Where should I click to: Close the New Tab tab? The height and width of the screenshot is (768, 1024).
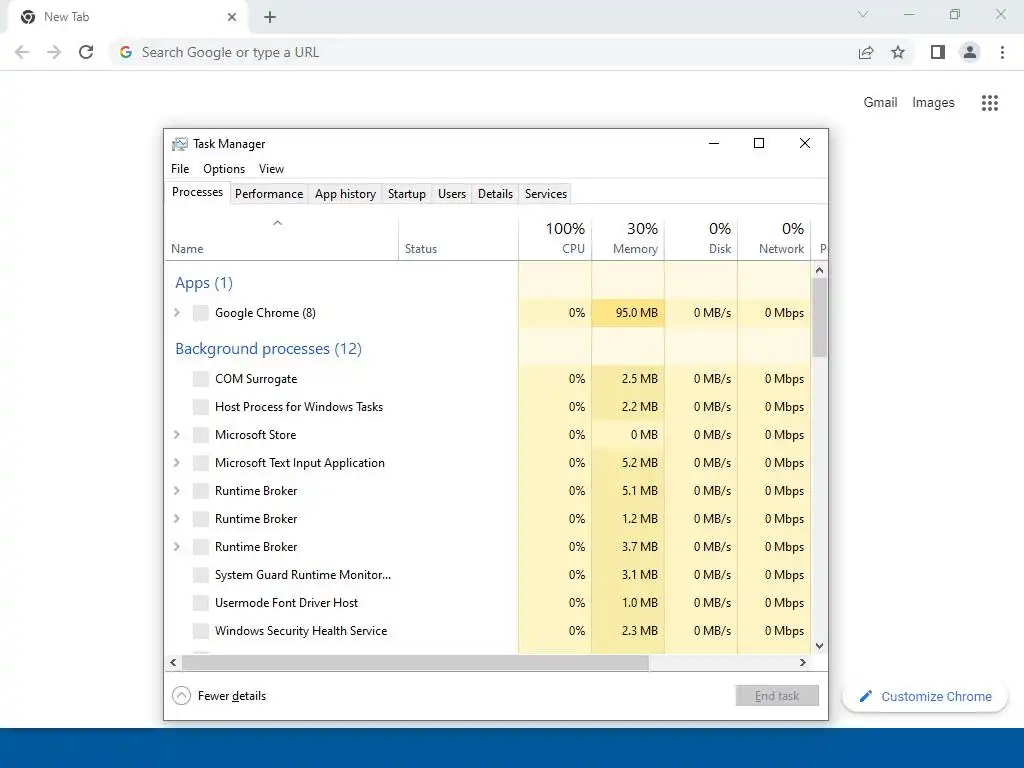232,17
